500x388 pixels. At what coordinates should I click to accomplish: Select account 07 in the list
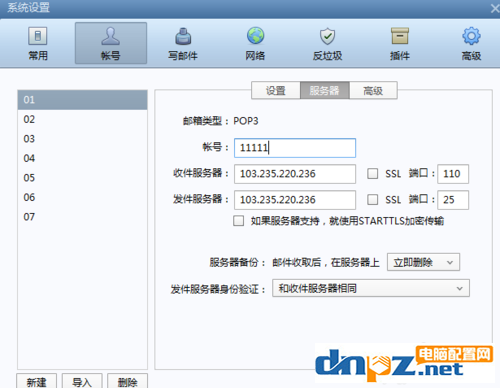82,217
